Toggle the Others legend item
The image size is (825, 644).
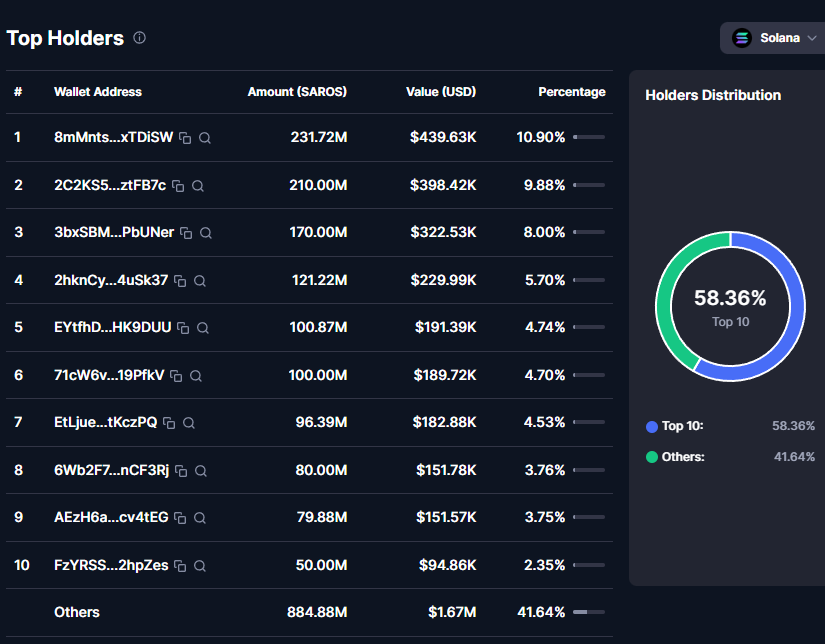click(x=675, y=457)
